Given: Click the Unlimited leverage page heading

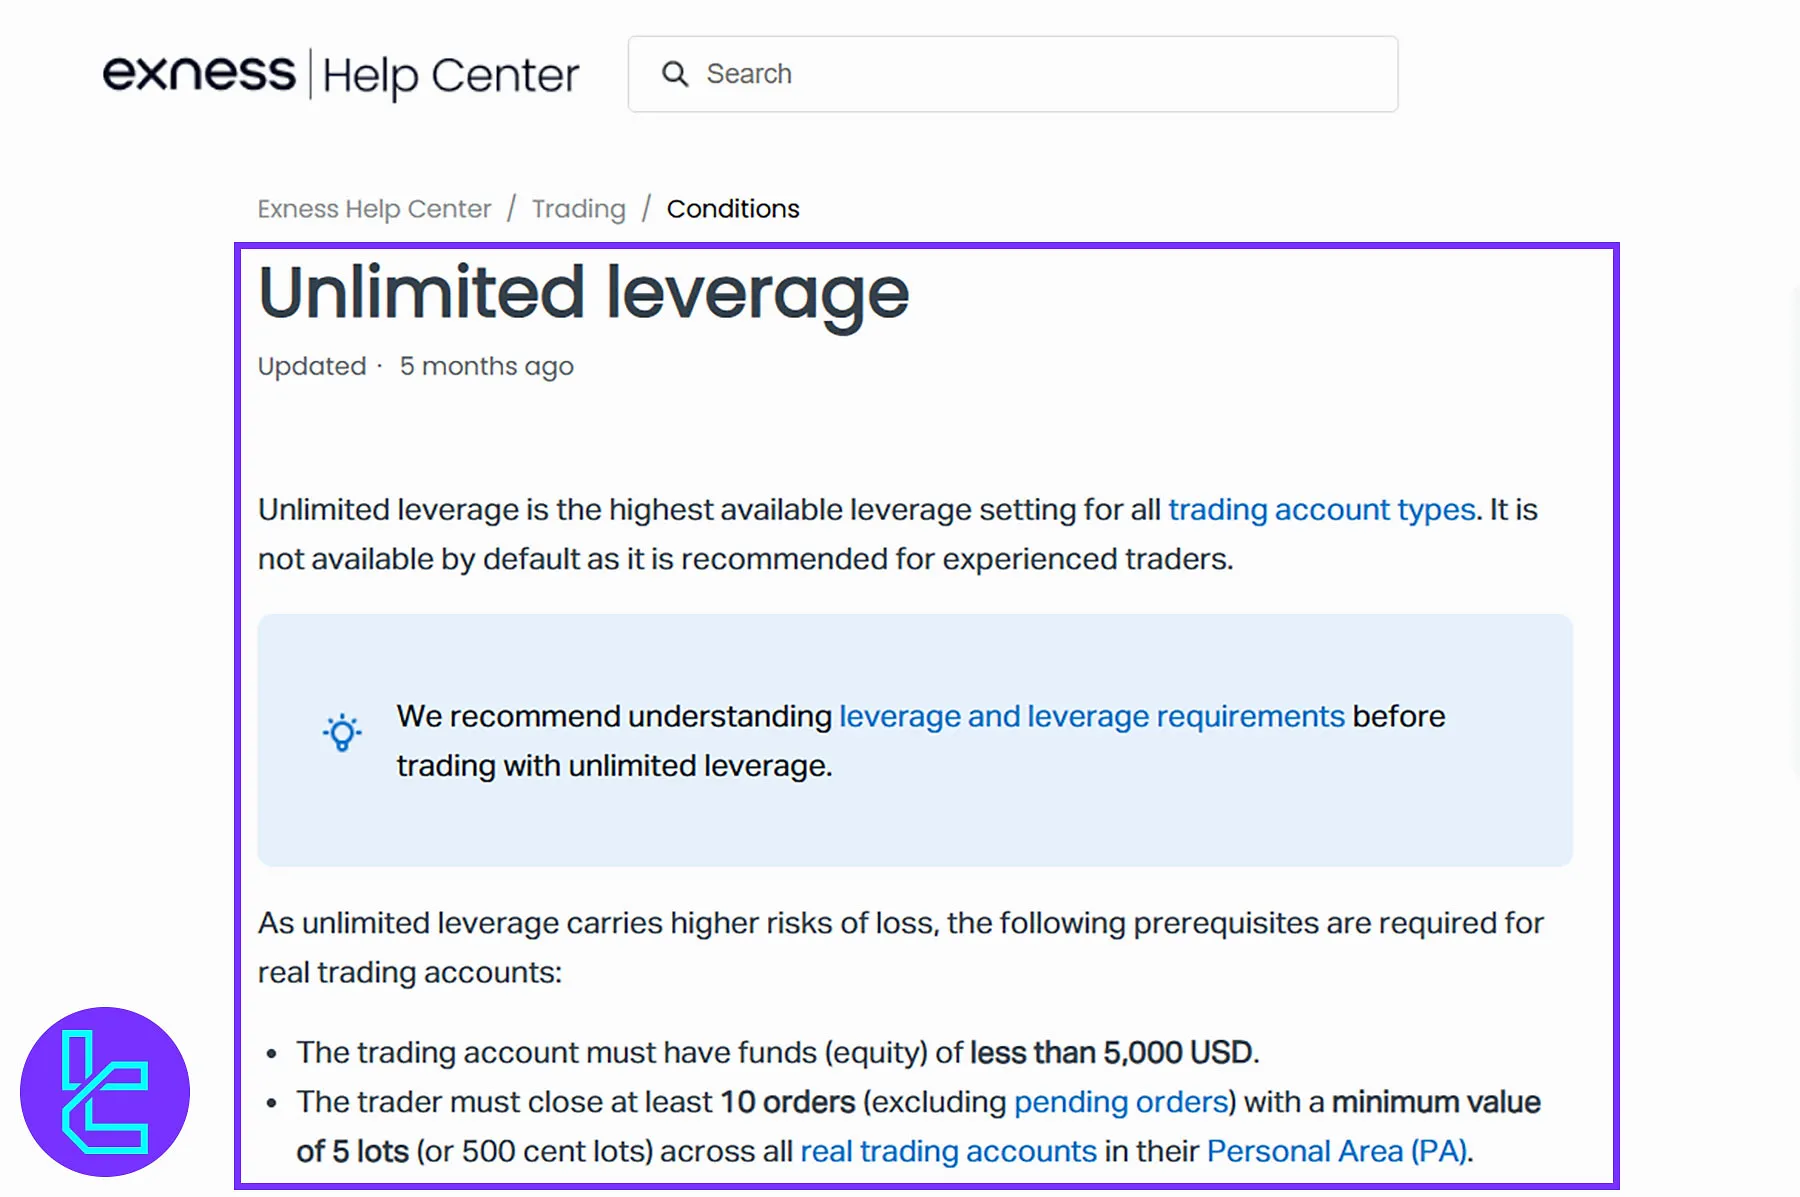Looking at the screenshot, I should (x=583, y=293).
